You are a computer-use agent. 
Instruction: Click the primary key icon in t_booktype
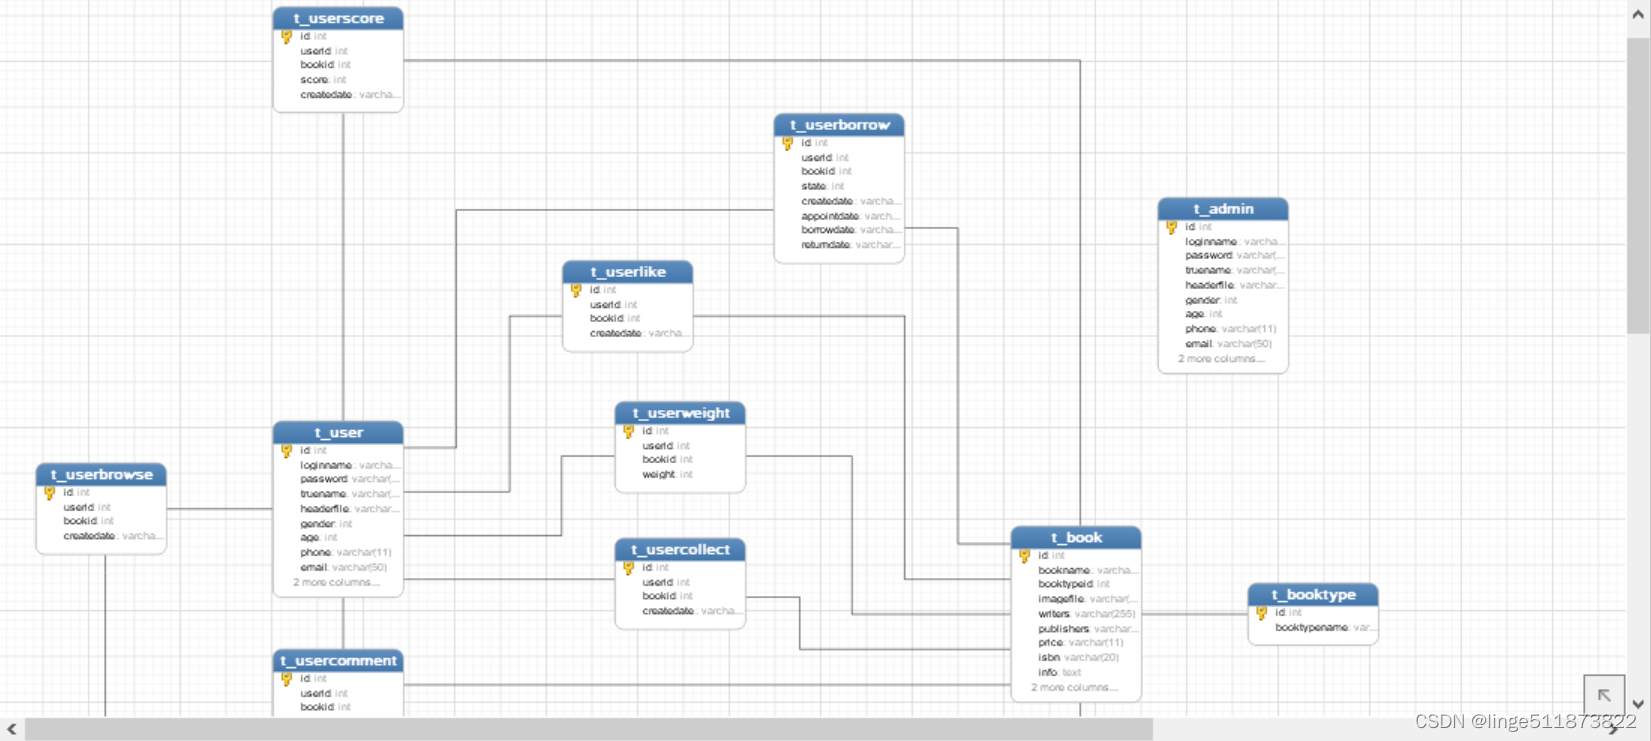click(1262, 613)
